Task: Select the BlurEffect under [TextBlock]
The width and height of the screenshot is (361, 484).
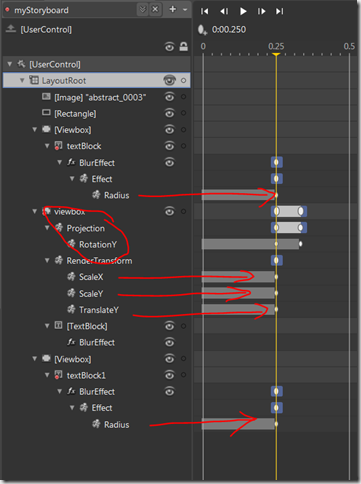Action: (97, 342)
